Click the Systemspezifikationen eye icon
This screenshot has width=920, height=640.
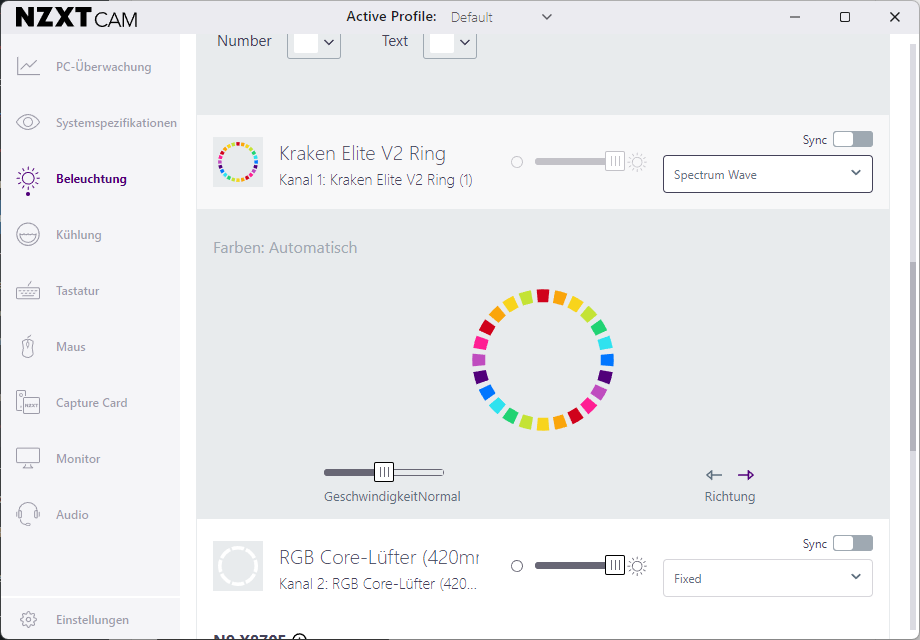click(x=28, y=123)
